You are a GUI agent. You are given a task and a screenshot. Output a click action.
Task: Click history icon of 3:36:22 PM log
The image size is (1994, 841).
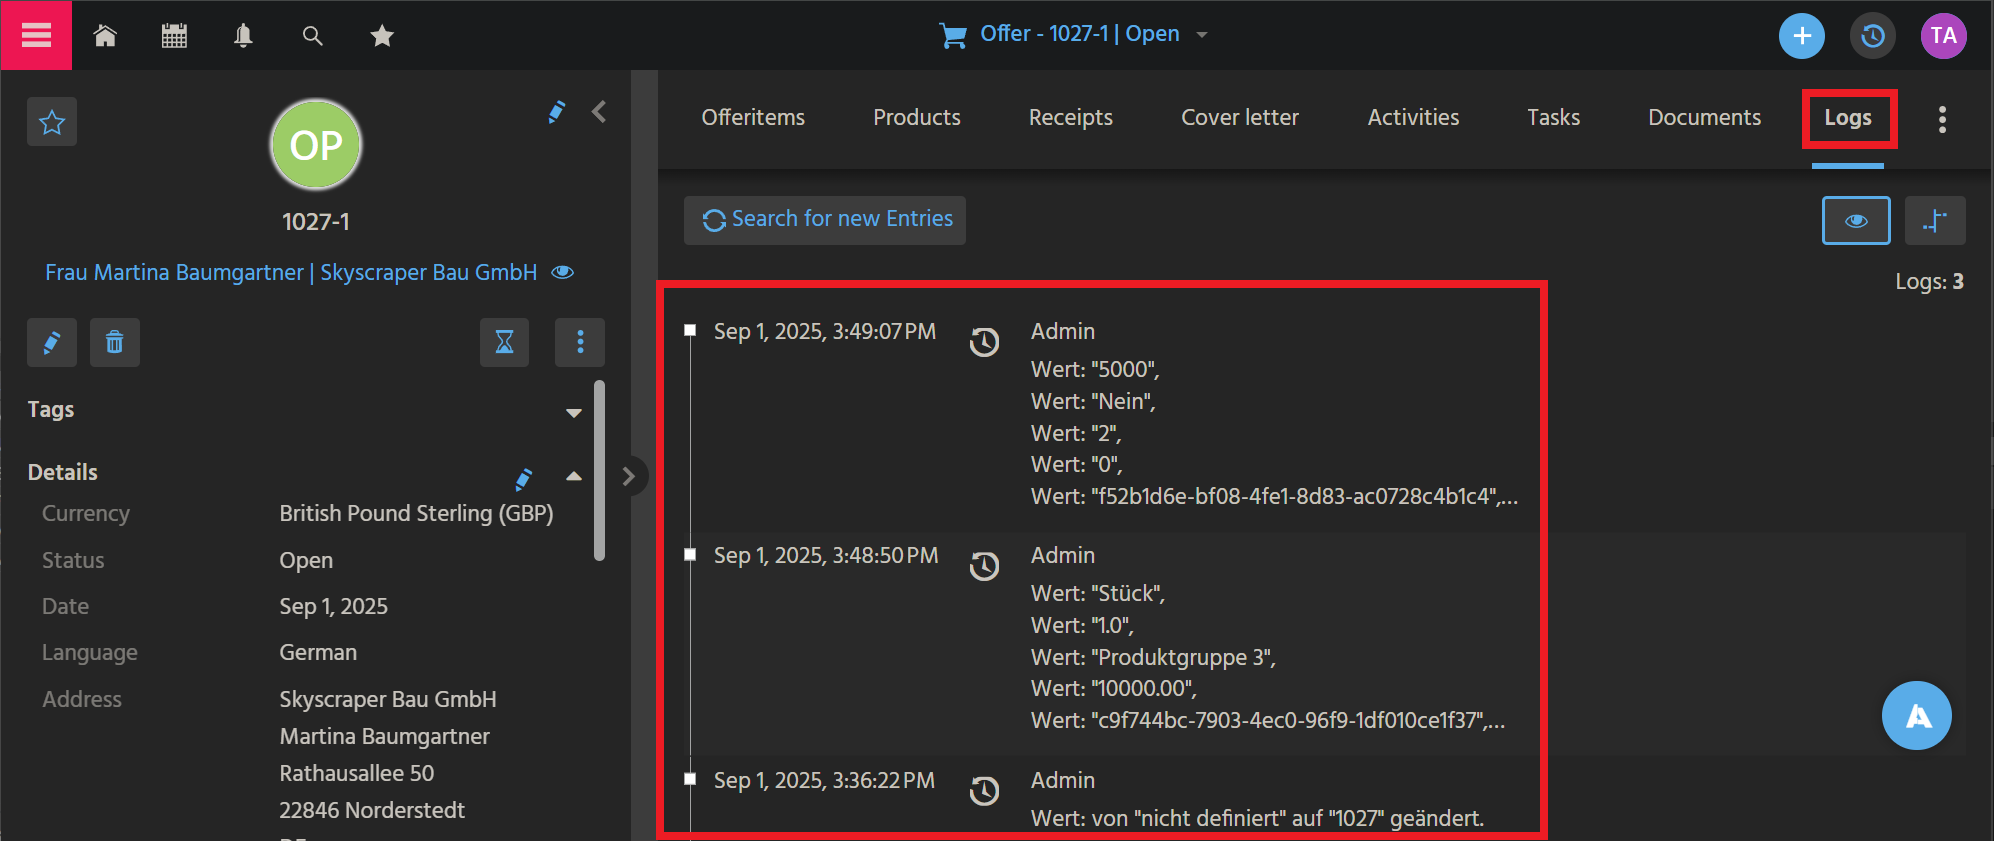click(984, 791)
